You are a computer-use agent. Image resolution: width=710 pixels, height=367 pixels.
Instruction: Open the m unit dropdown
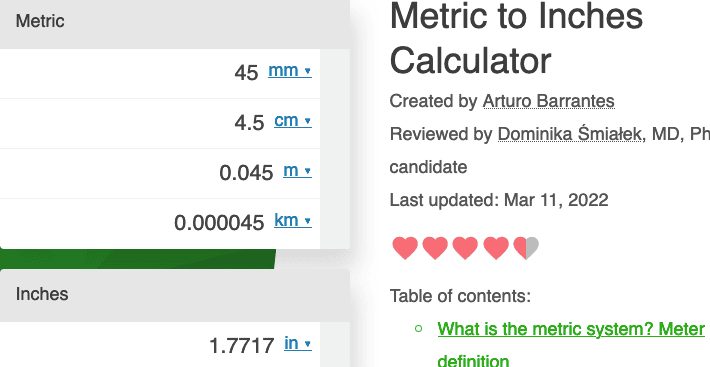[297, 171]
